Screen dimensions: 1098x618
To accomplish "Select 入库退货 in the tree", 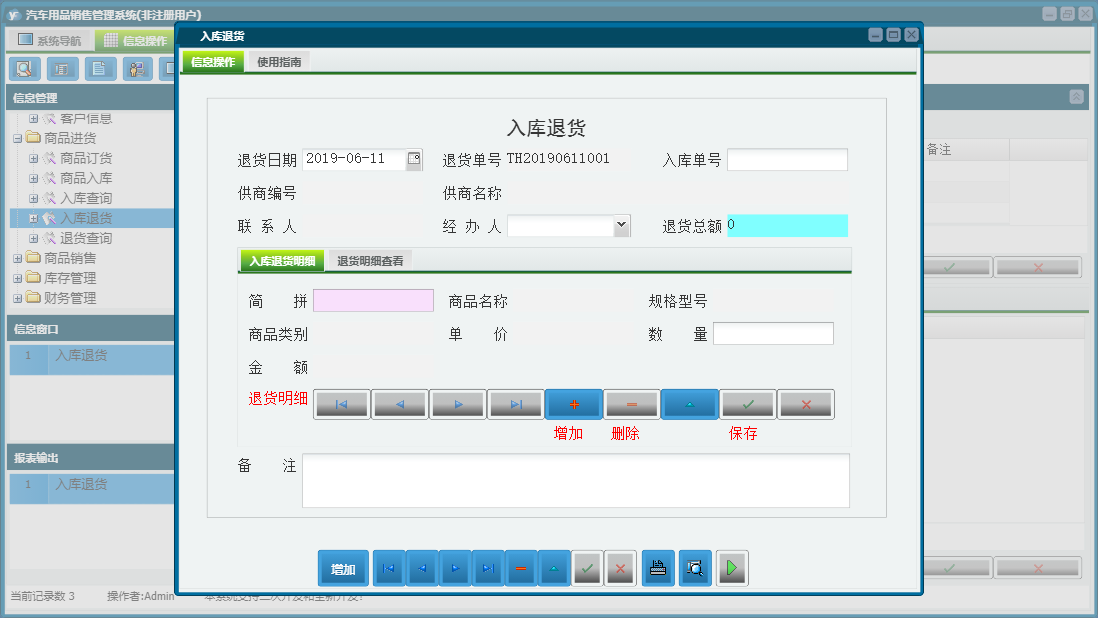I will pos(85,218).
